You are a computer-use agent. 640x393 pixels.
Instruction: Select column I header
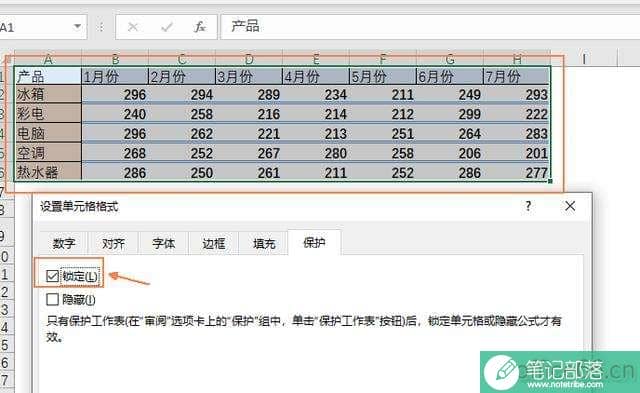(584, 59)
